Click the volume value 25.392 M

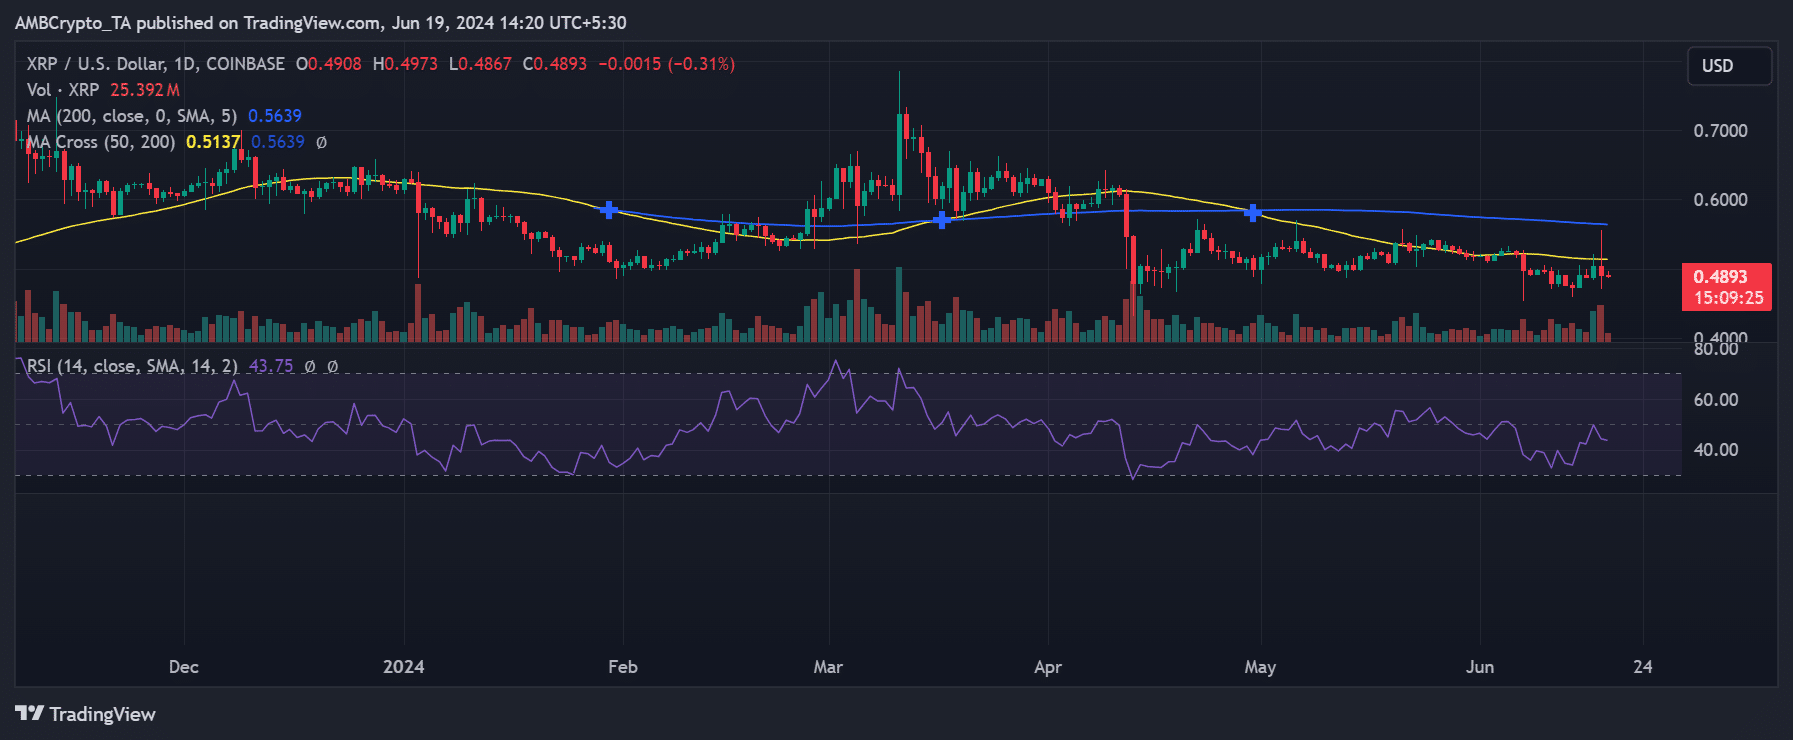tap(145, 90)
